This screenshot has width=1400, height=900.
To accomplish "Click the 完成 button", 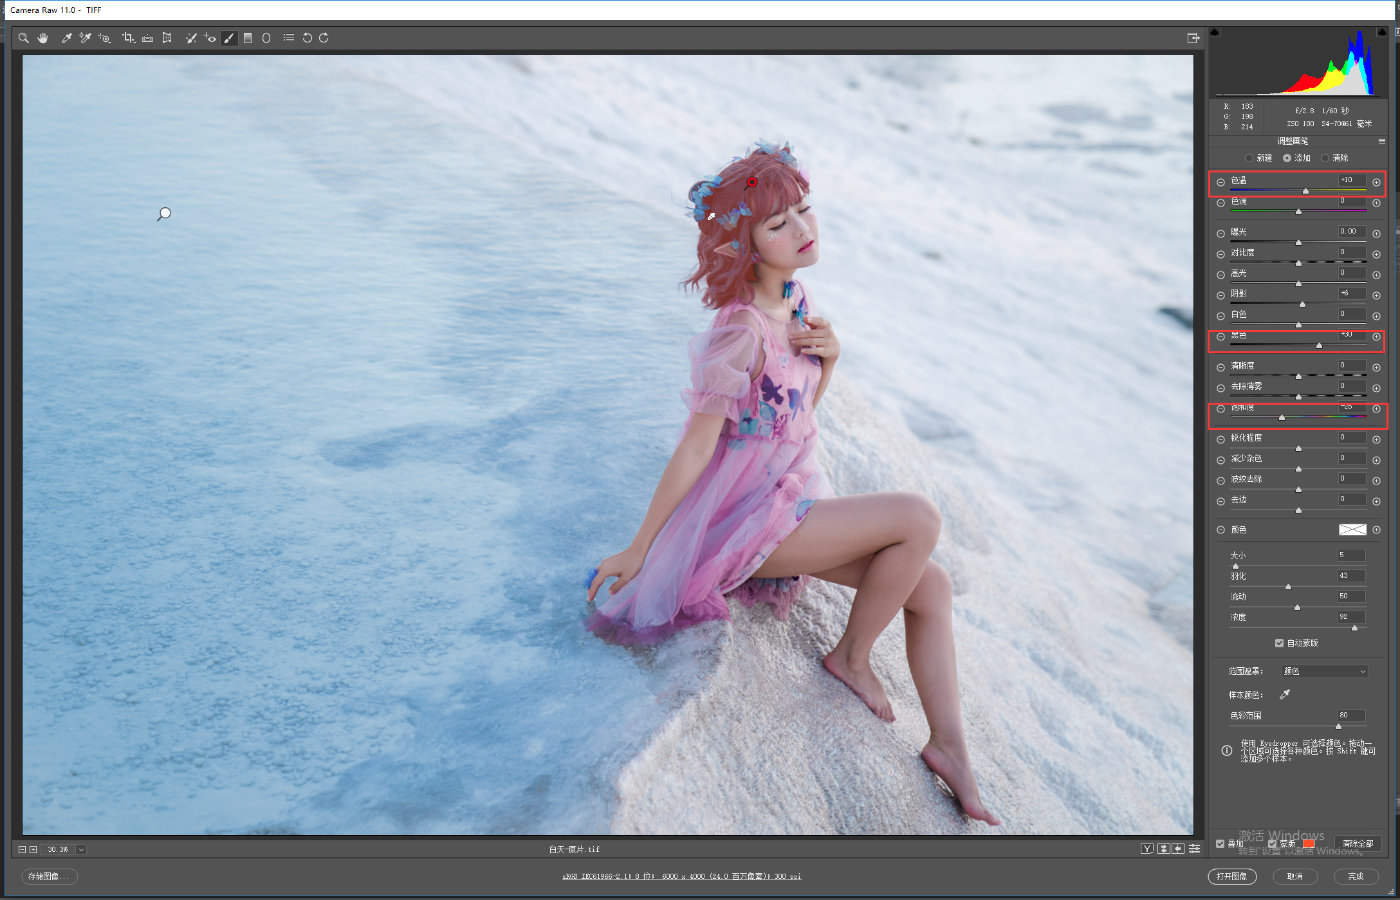I will (x=1356, y=876).
